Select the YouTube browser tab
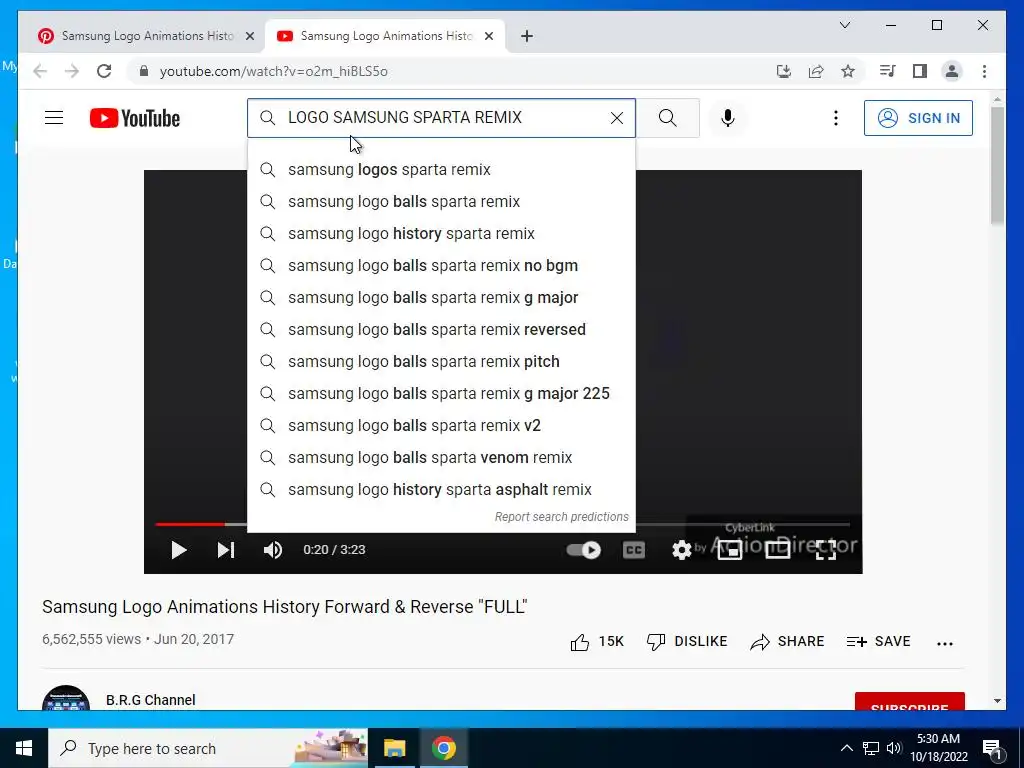The width and height of the screenshot is (1024, 768). [385, 36]
